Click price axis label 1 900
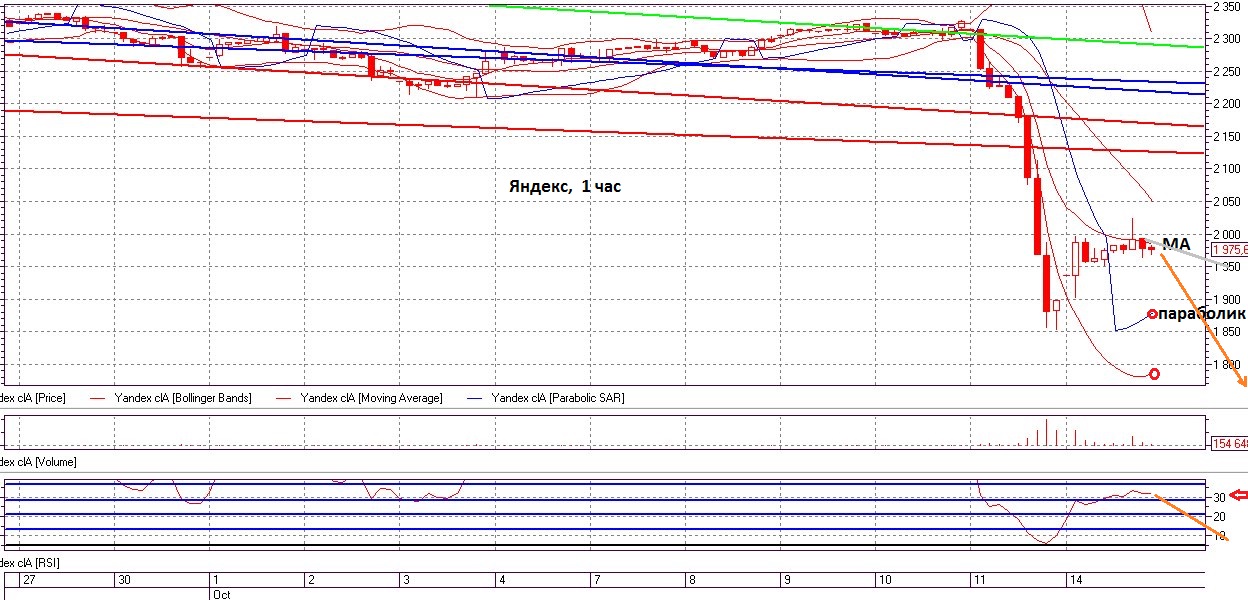Screen dimensions: 1248x600 [x=1229, y=299]
